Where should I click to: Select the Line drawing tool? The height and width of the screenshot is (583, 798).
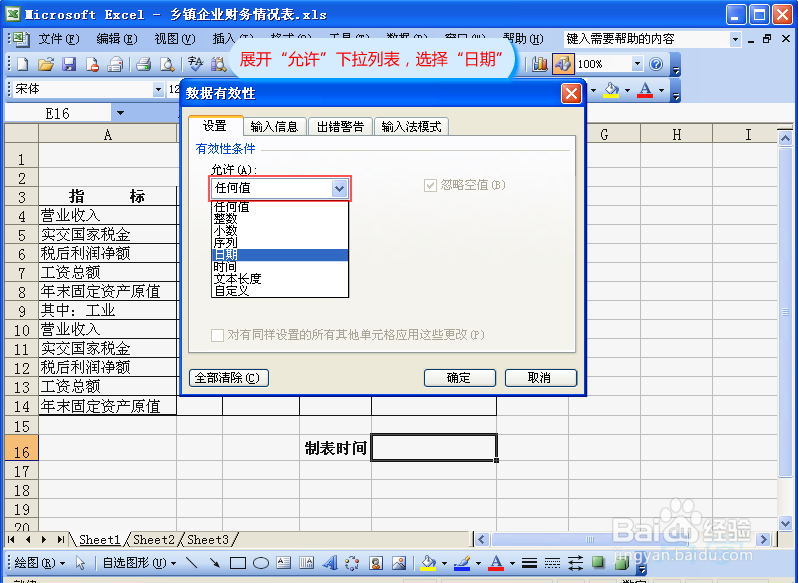pyautogui.click(x=192, y=563)
